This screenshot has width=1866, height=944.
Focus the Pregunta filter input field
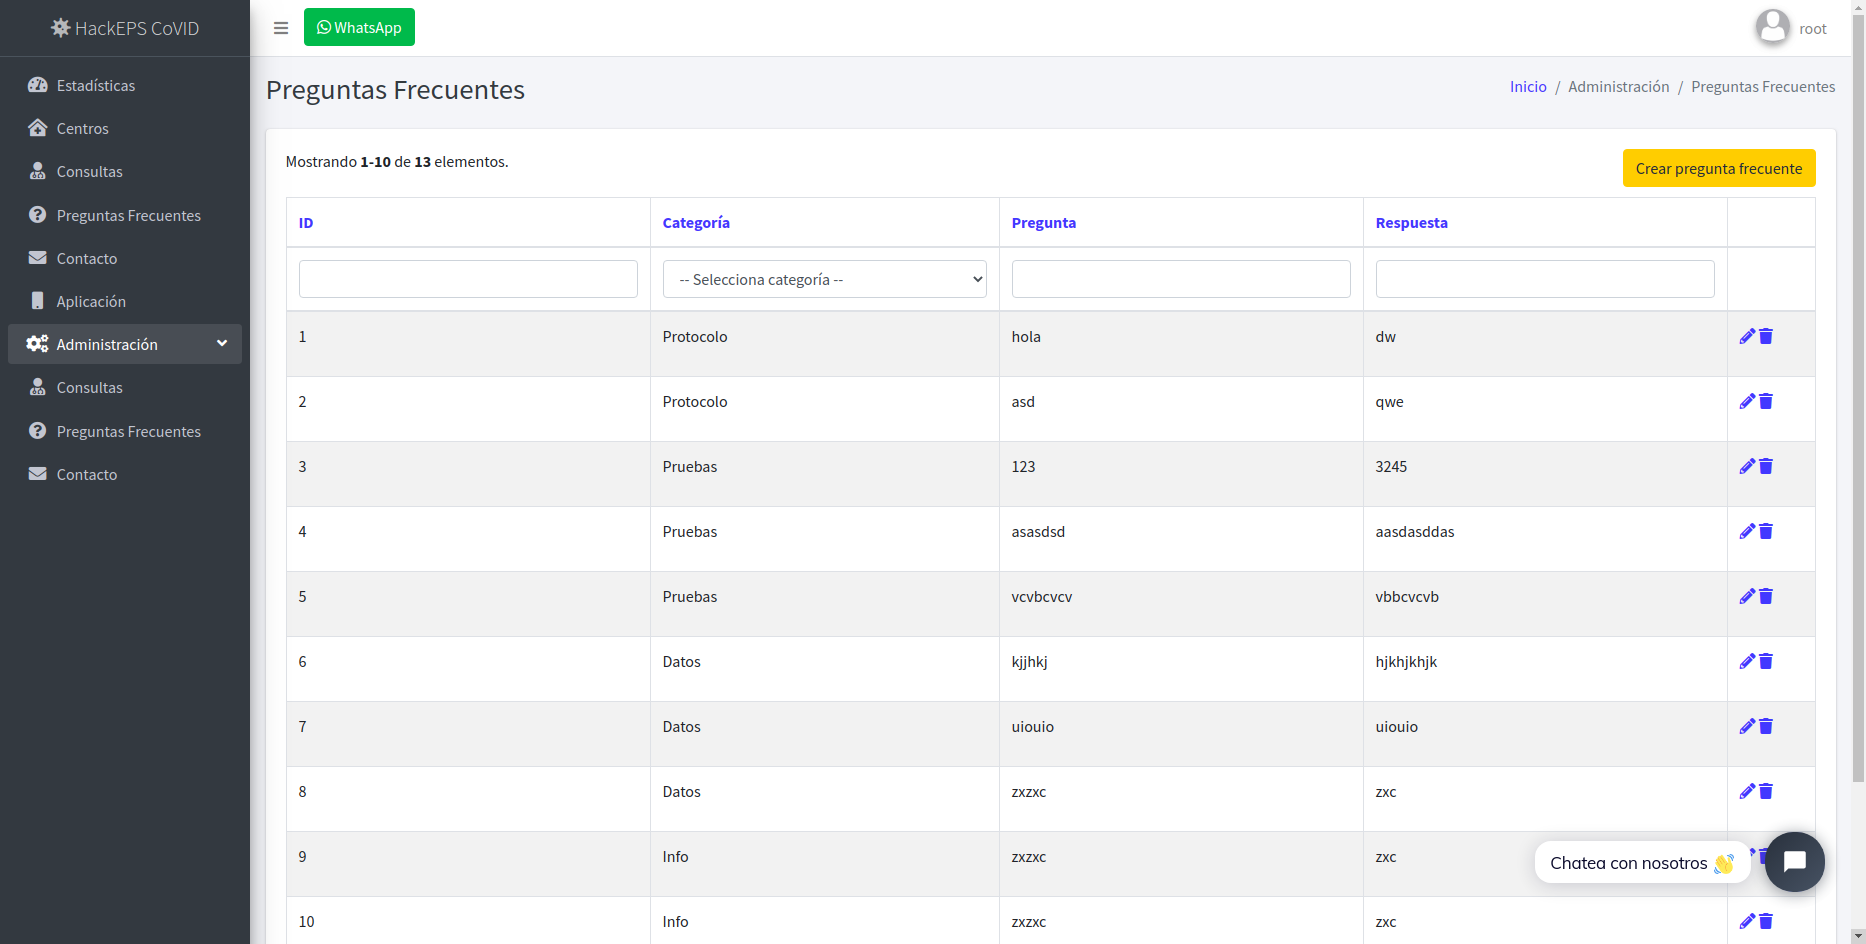tap(1180, 279)
